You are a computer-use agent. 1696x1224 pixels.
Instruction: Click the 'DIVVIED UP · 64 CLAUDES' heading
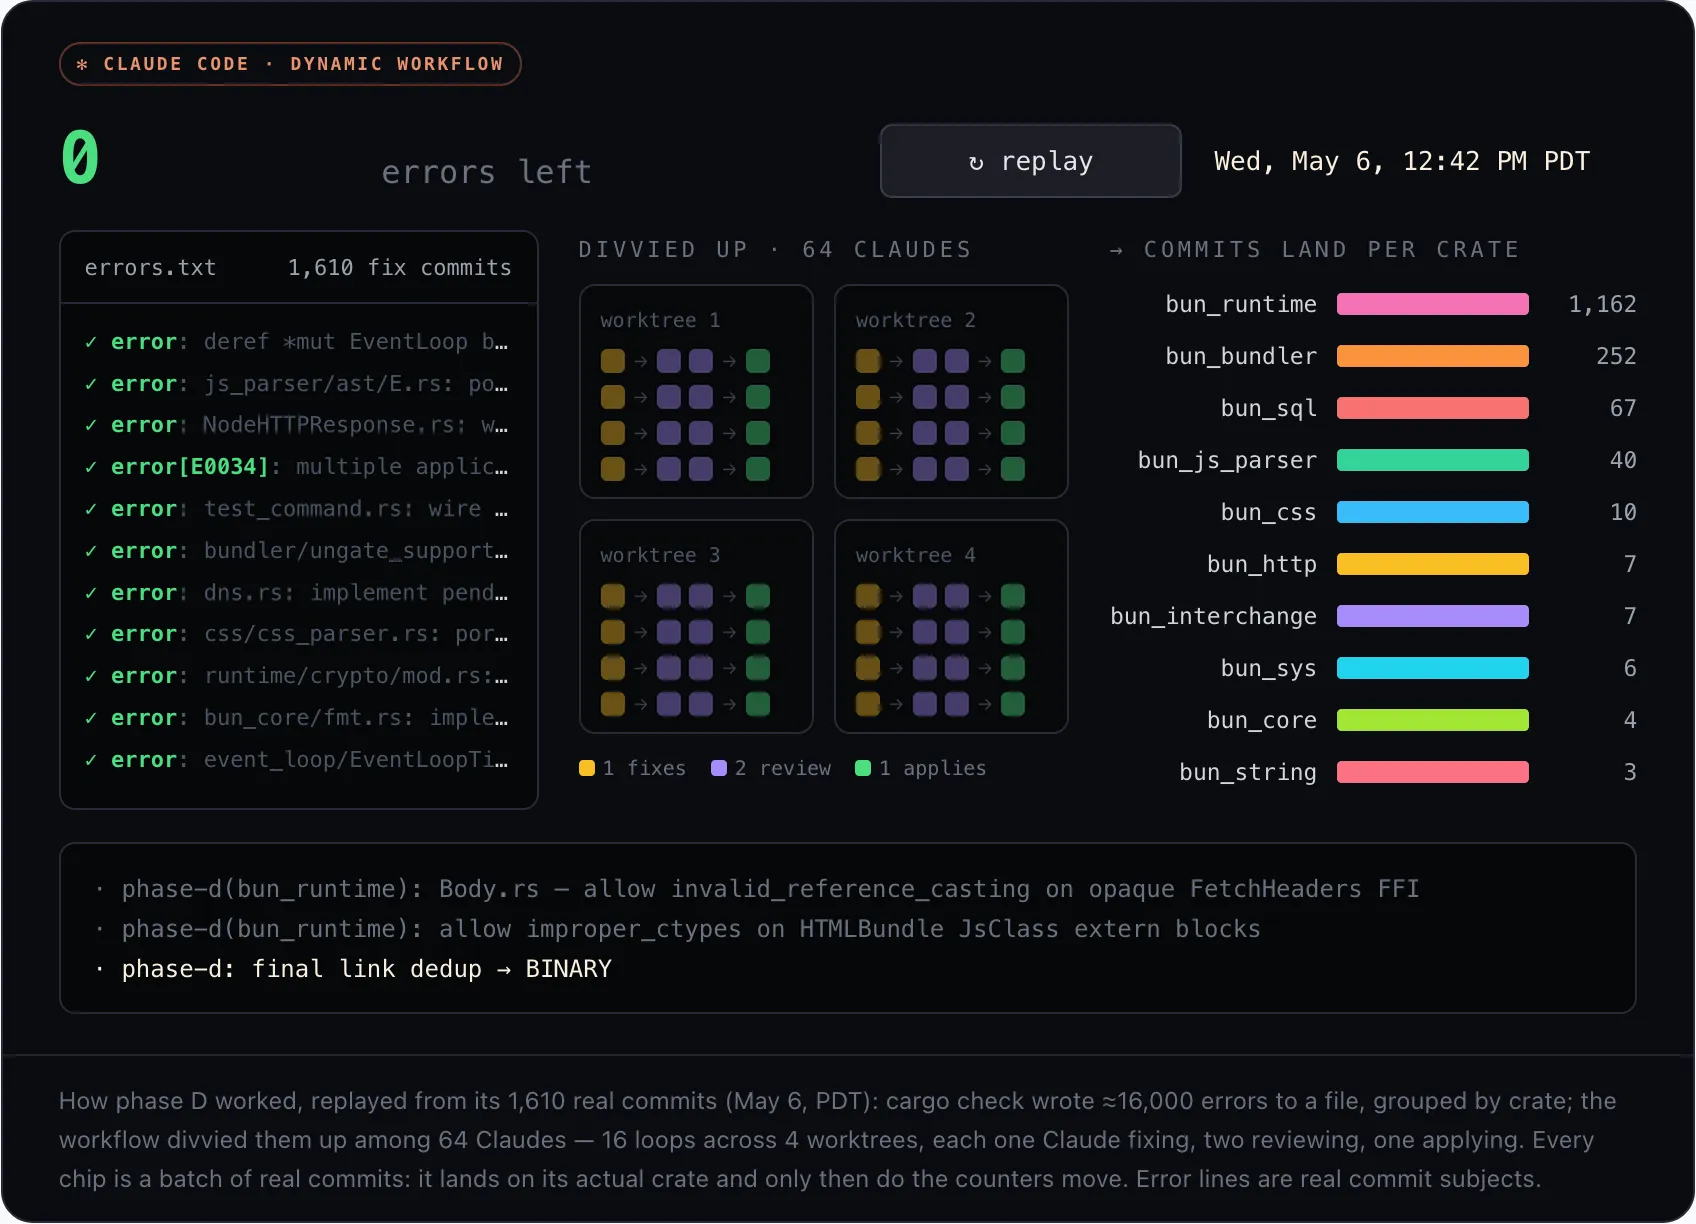coord(775,249)
